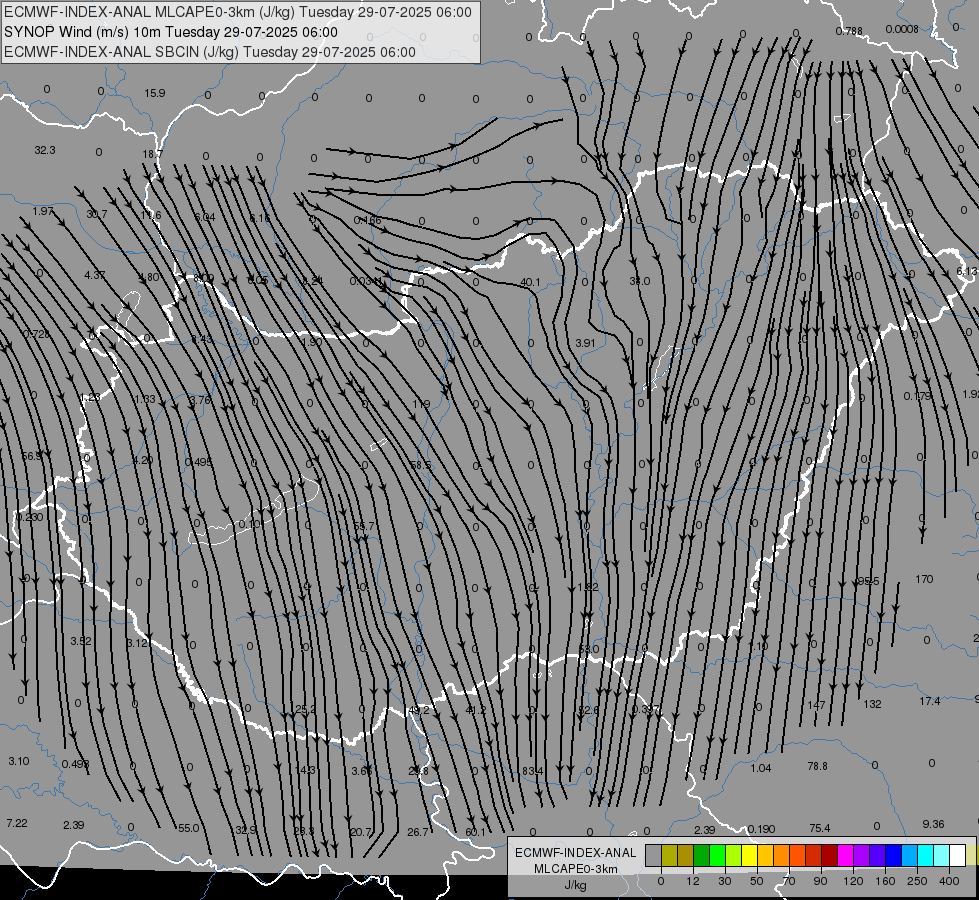The height and width of the screenshot is (900, 979).
Task: Click legend tick label 120
Action: pos(852,881)
